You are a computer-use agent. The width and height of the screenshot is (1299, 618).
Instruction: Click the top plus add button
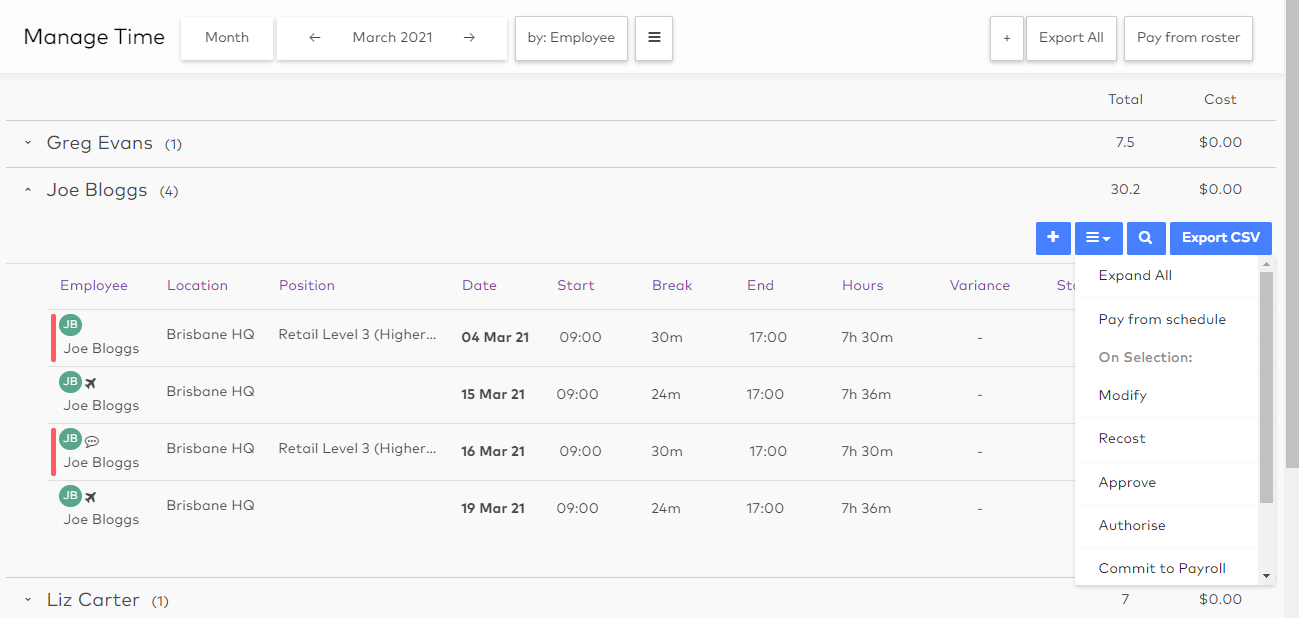pos(1006,38)
